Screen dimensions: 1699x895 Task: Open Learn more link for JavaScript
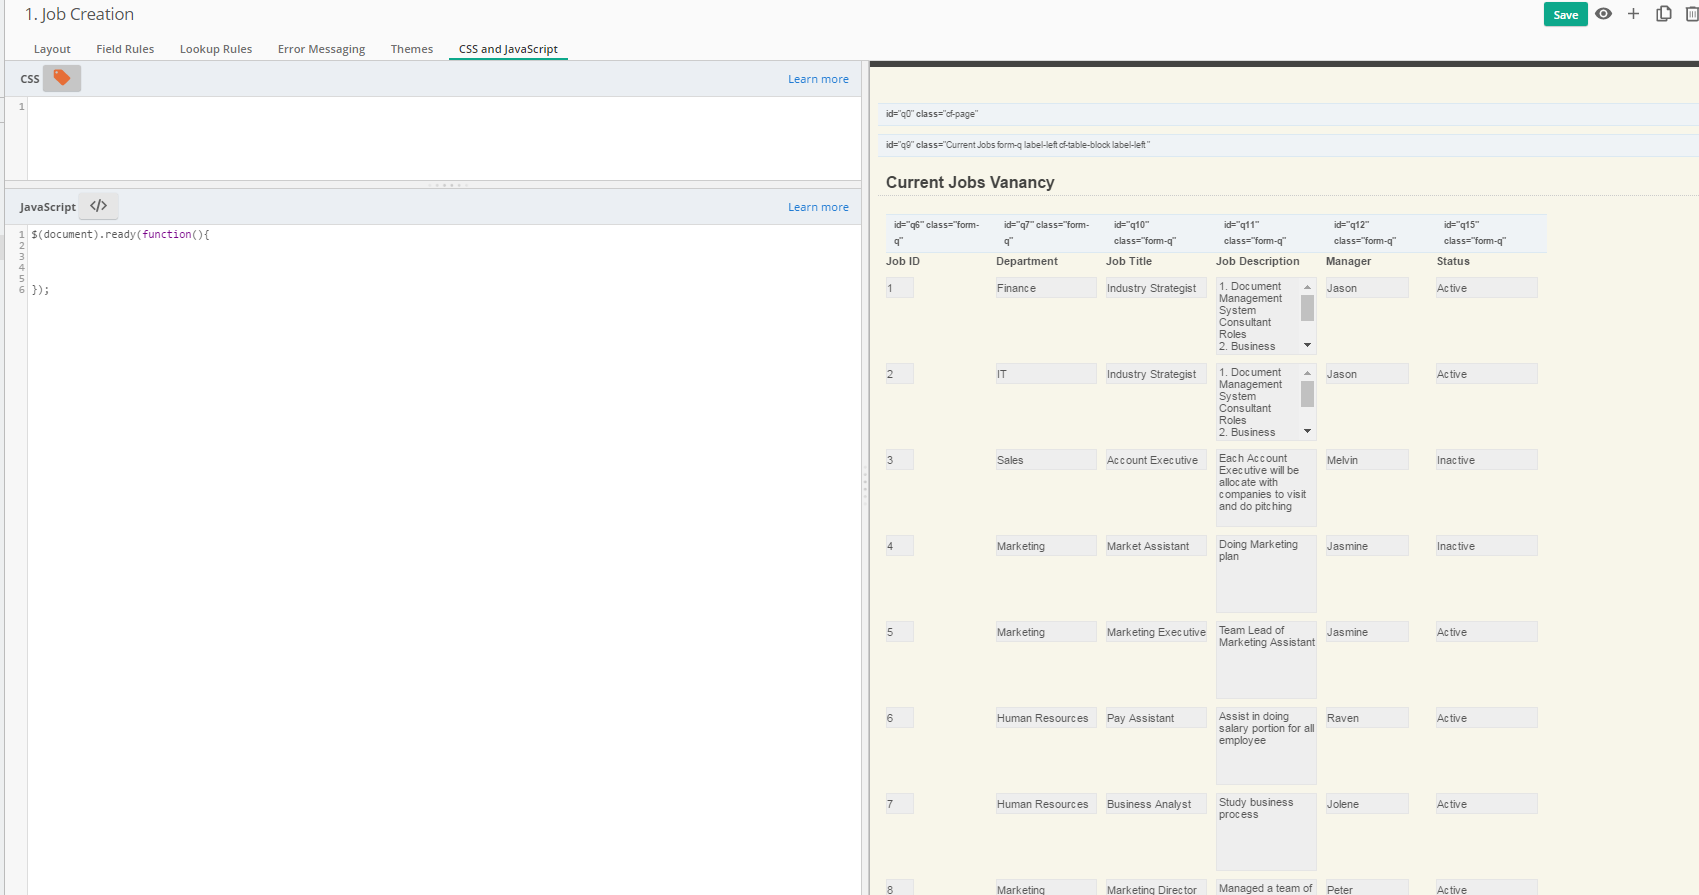click(x=818, y=207)
